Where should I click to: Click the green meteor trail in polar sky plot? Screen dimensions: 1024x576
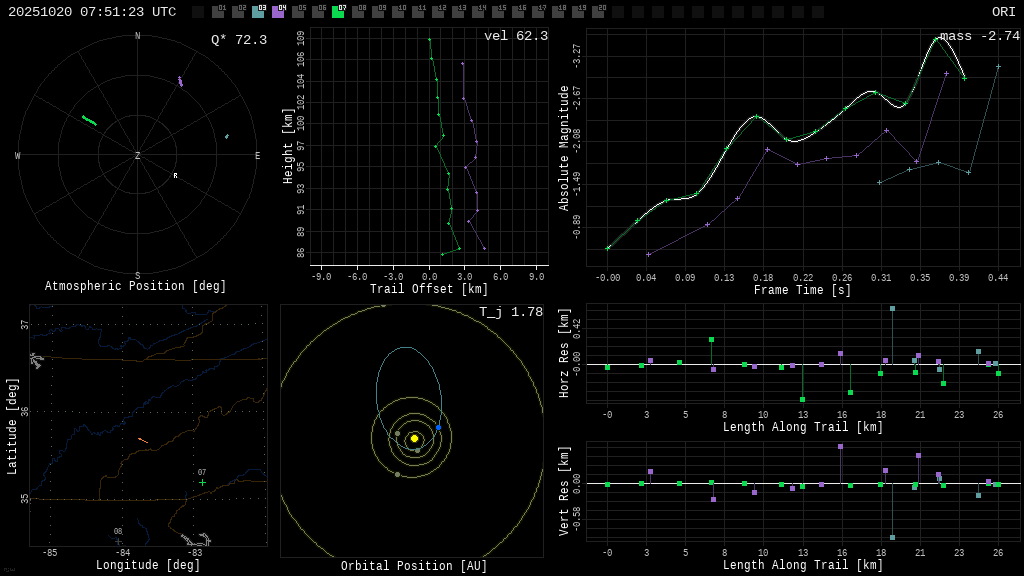pyautogui.click(x=89, y=120)
